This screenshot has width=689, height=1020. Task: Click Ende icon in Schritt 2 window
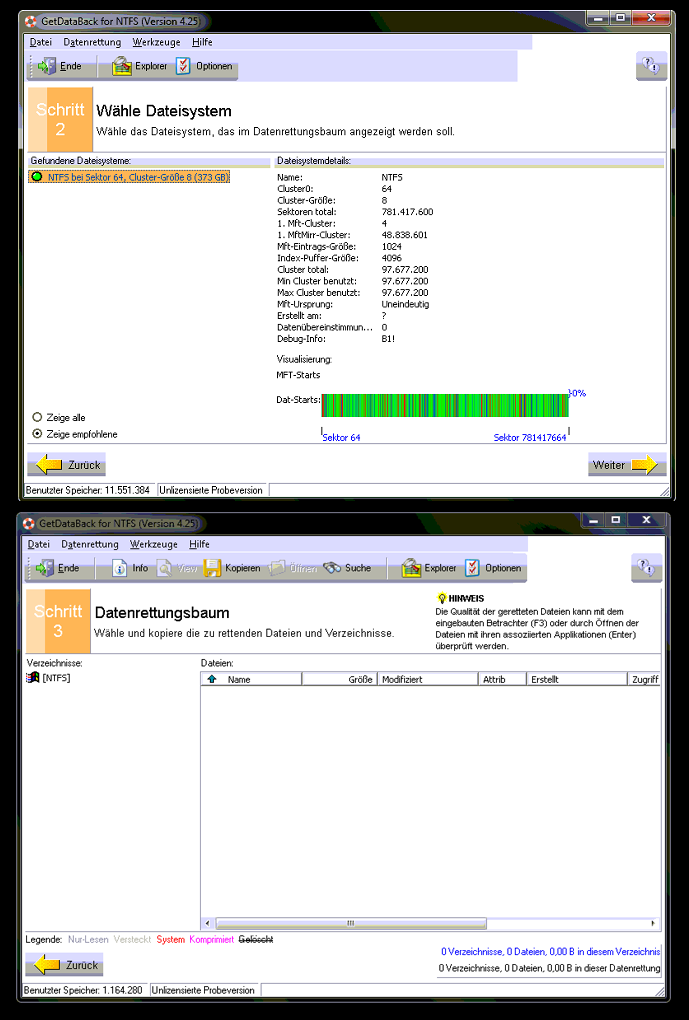(x=47, y=66)
